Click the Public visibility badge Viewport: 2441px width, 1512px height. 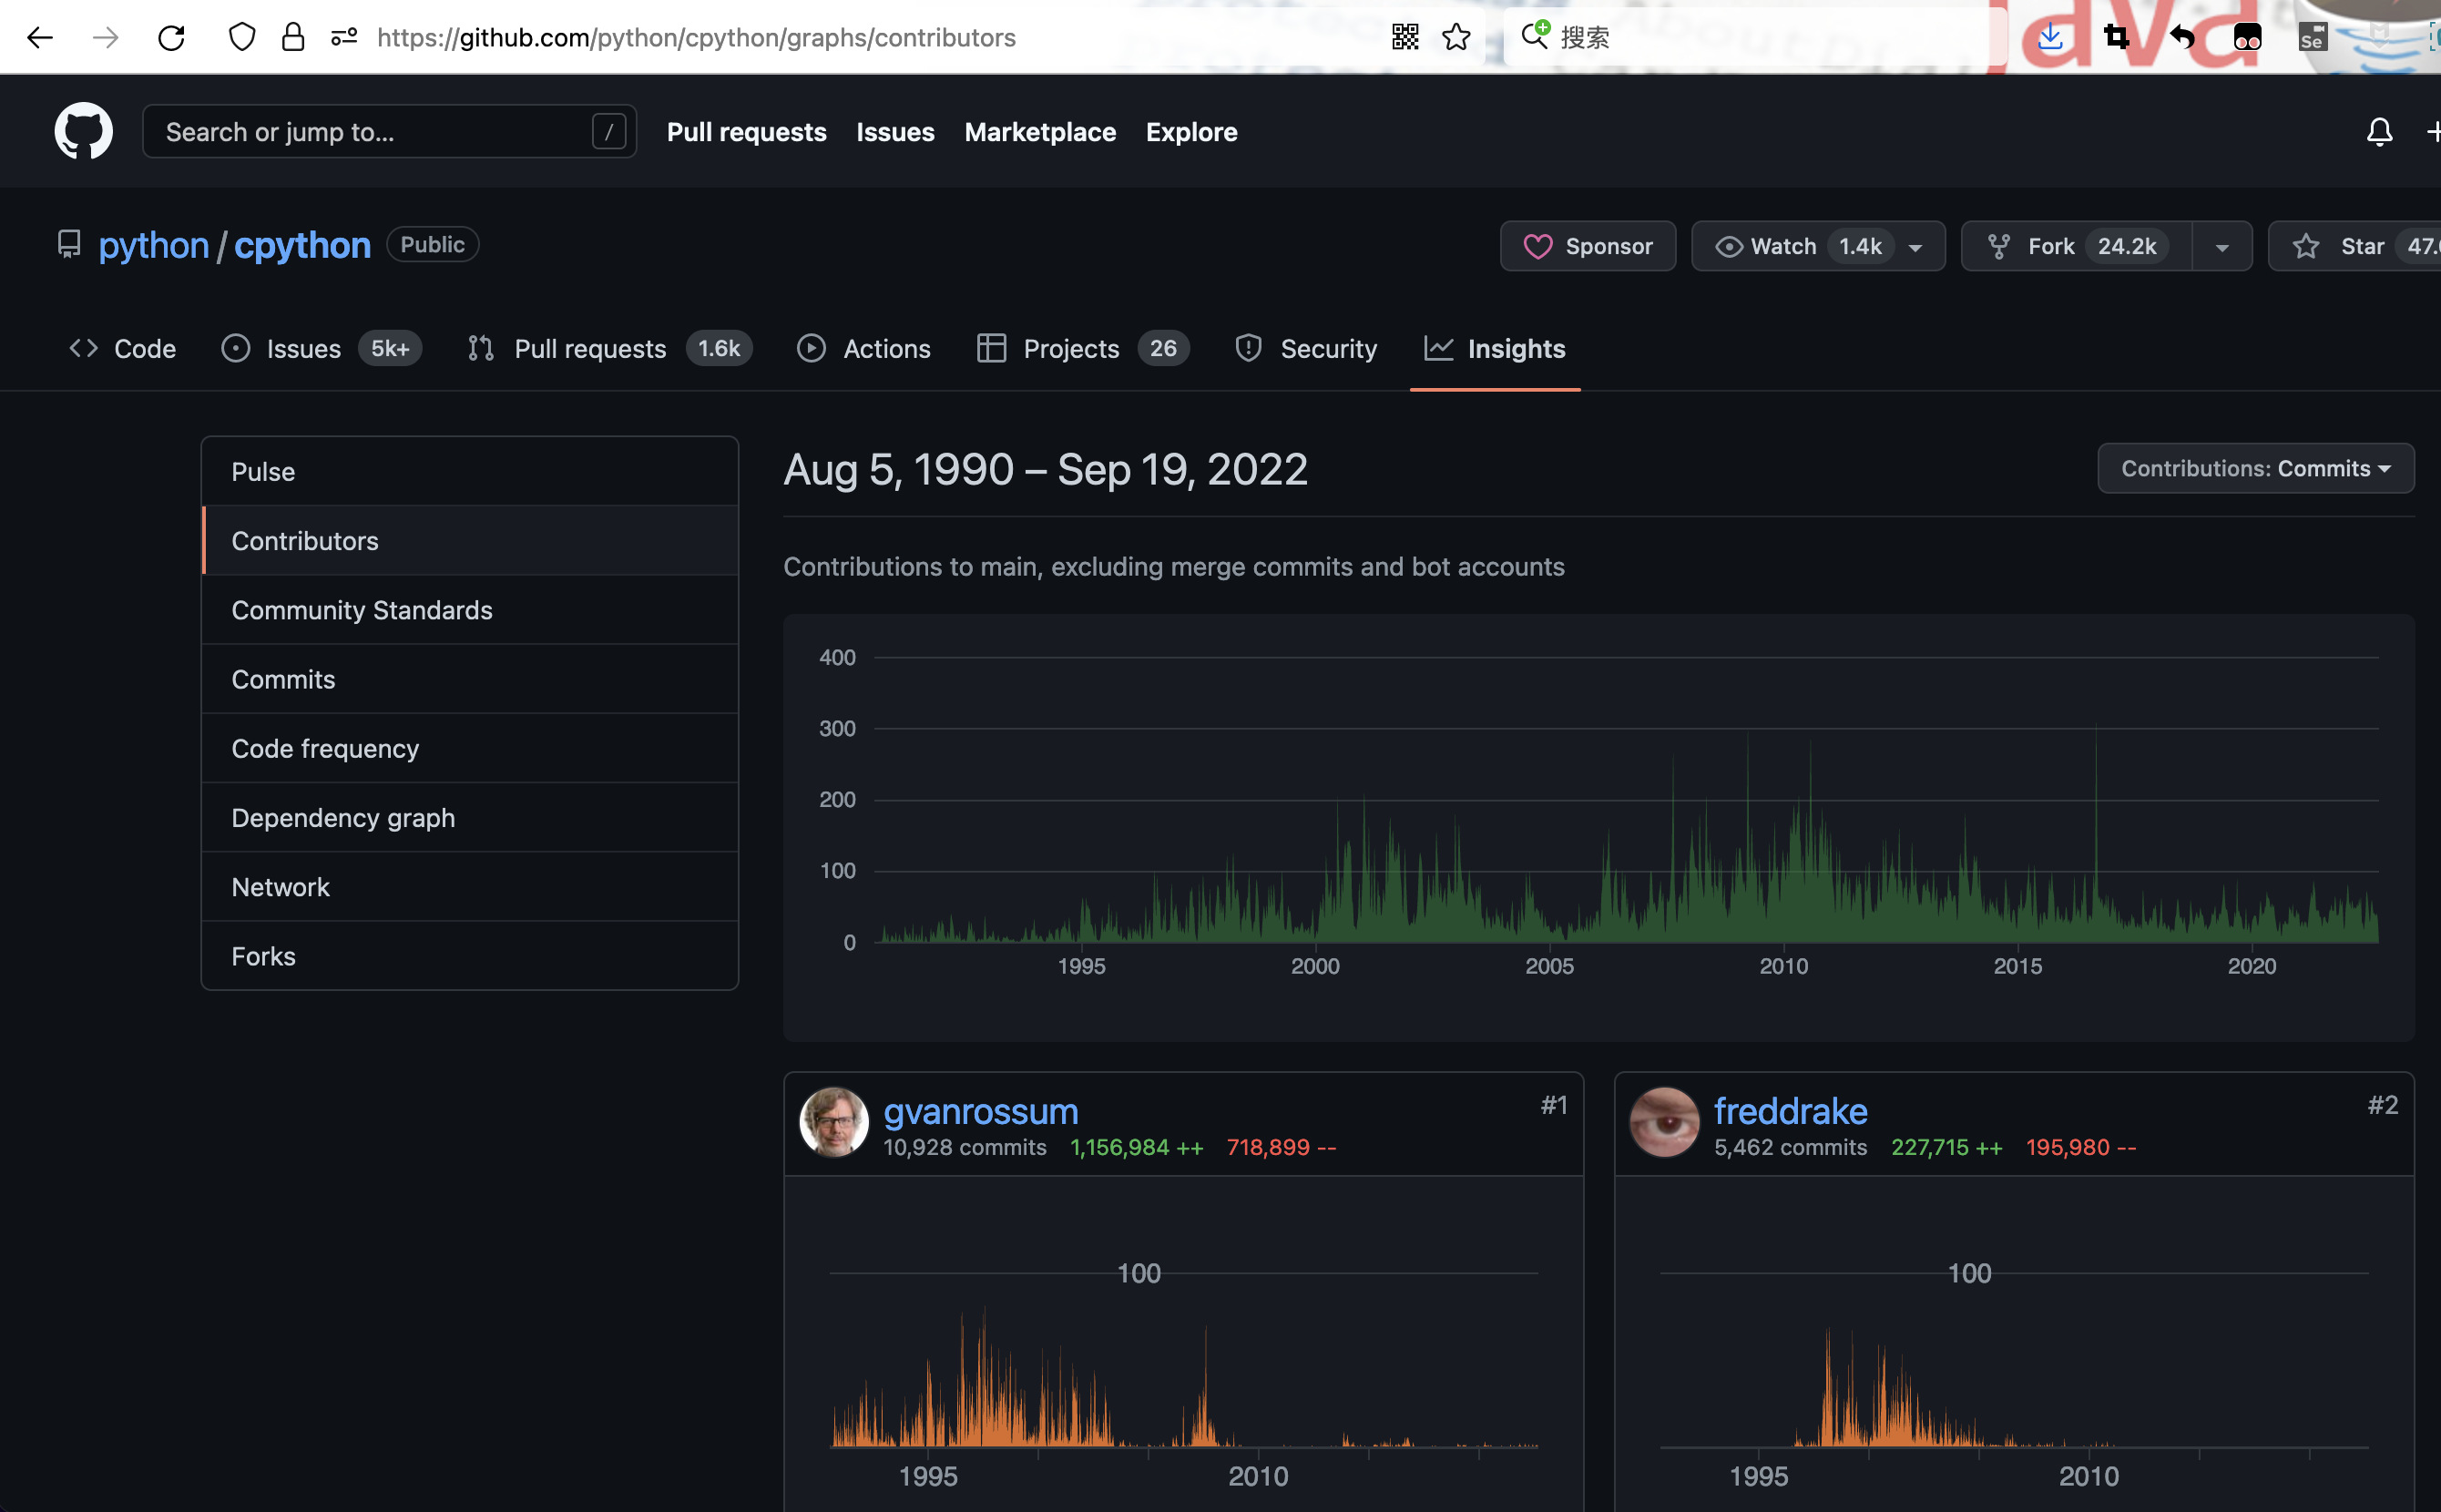pyautogui.click(x=432, y=244)
